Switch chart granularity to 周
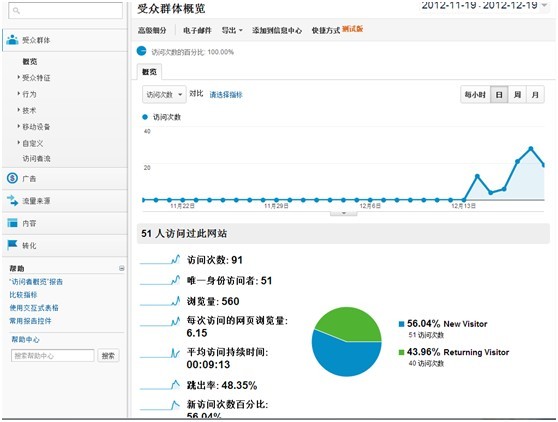This screenshot has height=422, width=558. coord(517,95)
